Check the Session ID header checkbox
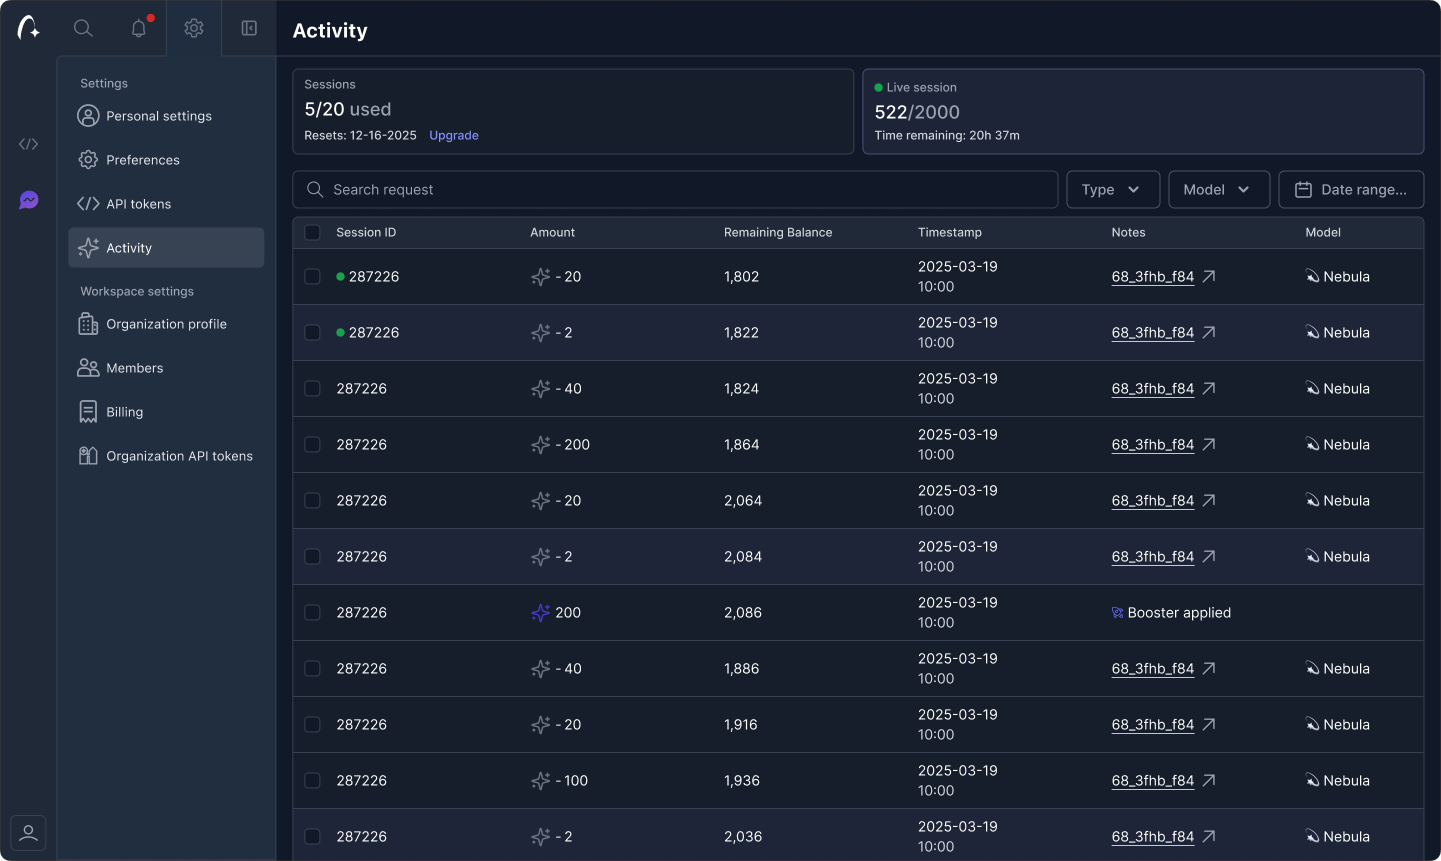Image resolution: width=1441 pixels, height=861 pixels. (312, 232)
